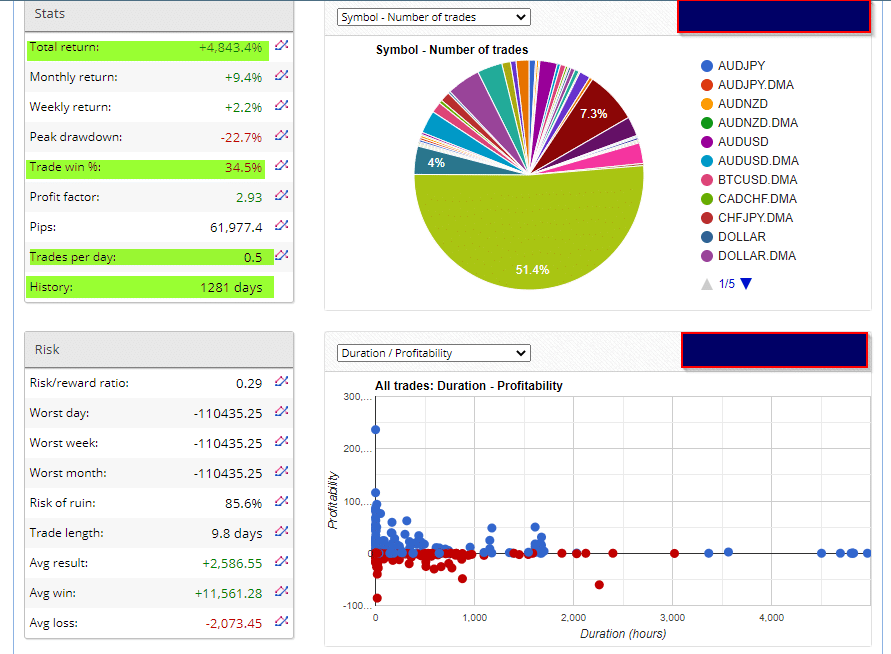Toggle the BTCUSD.DMA legend entry
The width and height of the screenshot is (891, 654).
coord(757,180)
